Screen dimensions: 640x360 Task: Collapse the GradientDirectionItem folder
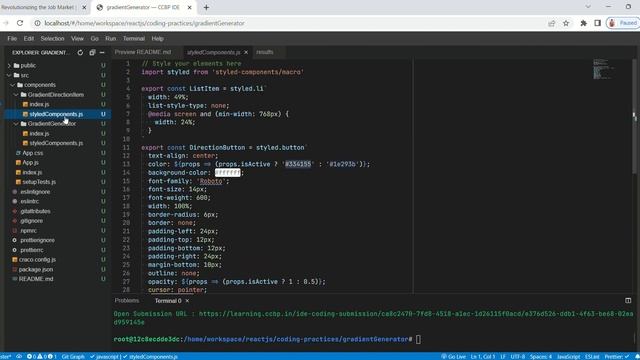click(56, 95)
